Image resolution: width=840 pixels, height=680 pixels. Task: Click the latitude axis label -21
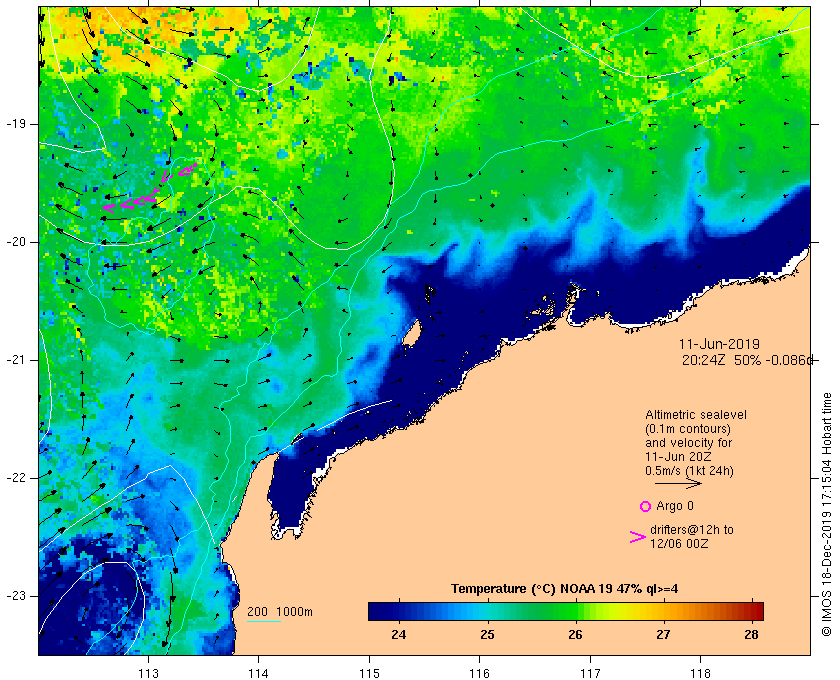coord(16,360)
